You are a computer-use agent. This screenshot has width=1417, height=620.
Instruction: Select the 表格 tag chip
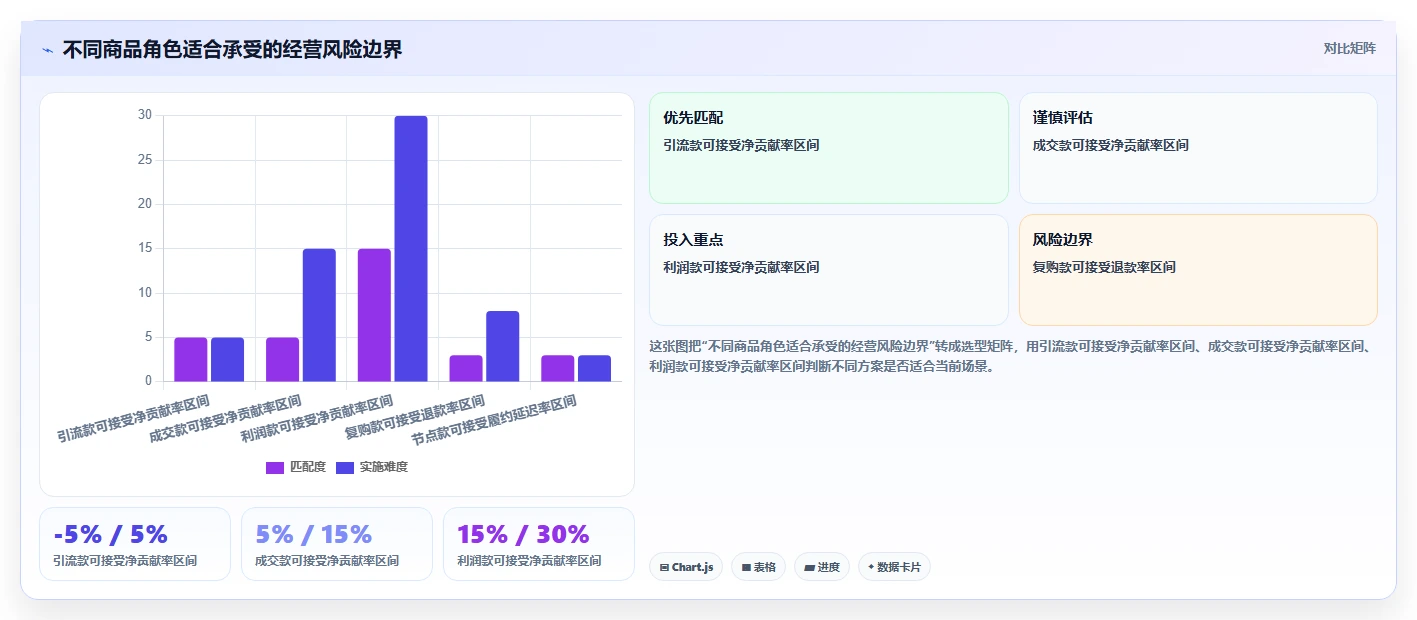point(759,567)
